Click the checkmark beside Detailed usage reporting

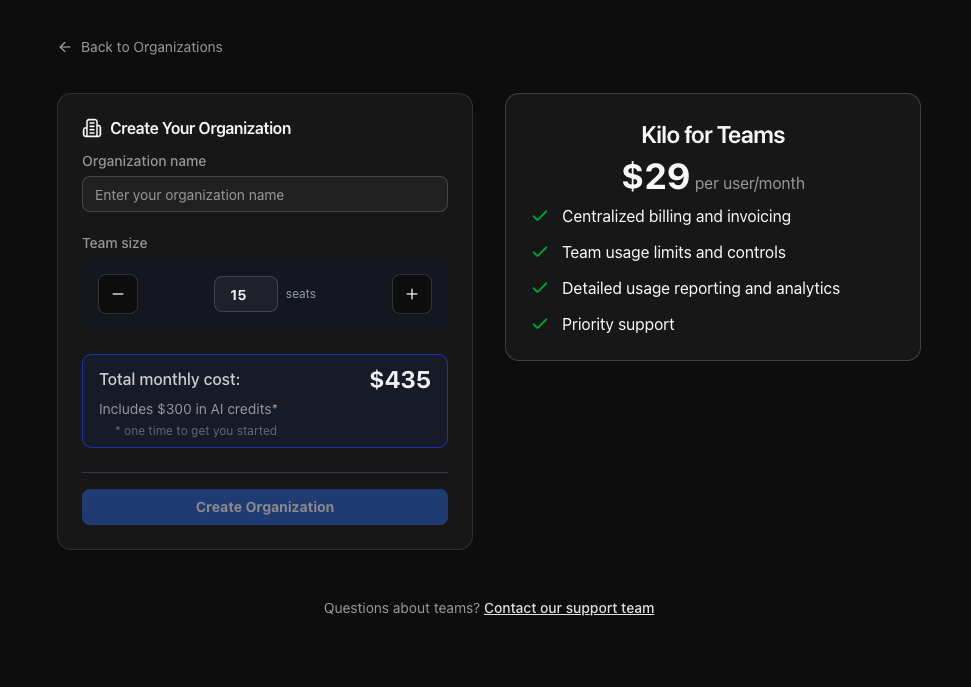pyautogui.click(x=540, y=288)
